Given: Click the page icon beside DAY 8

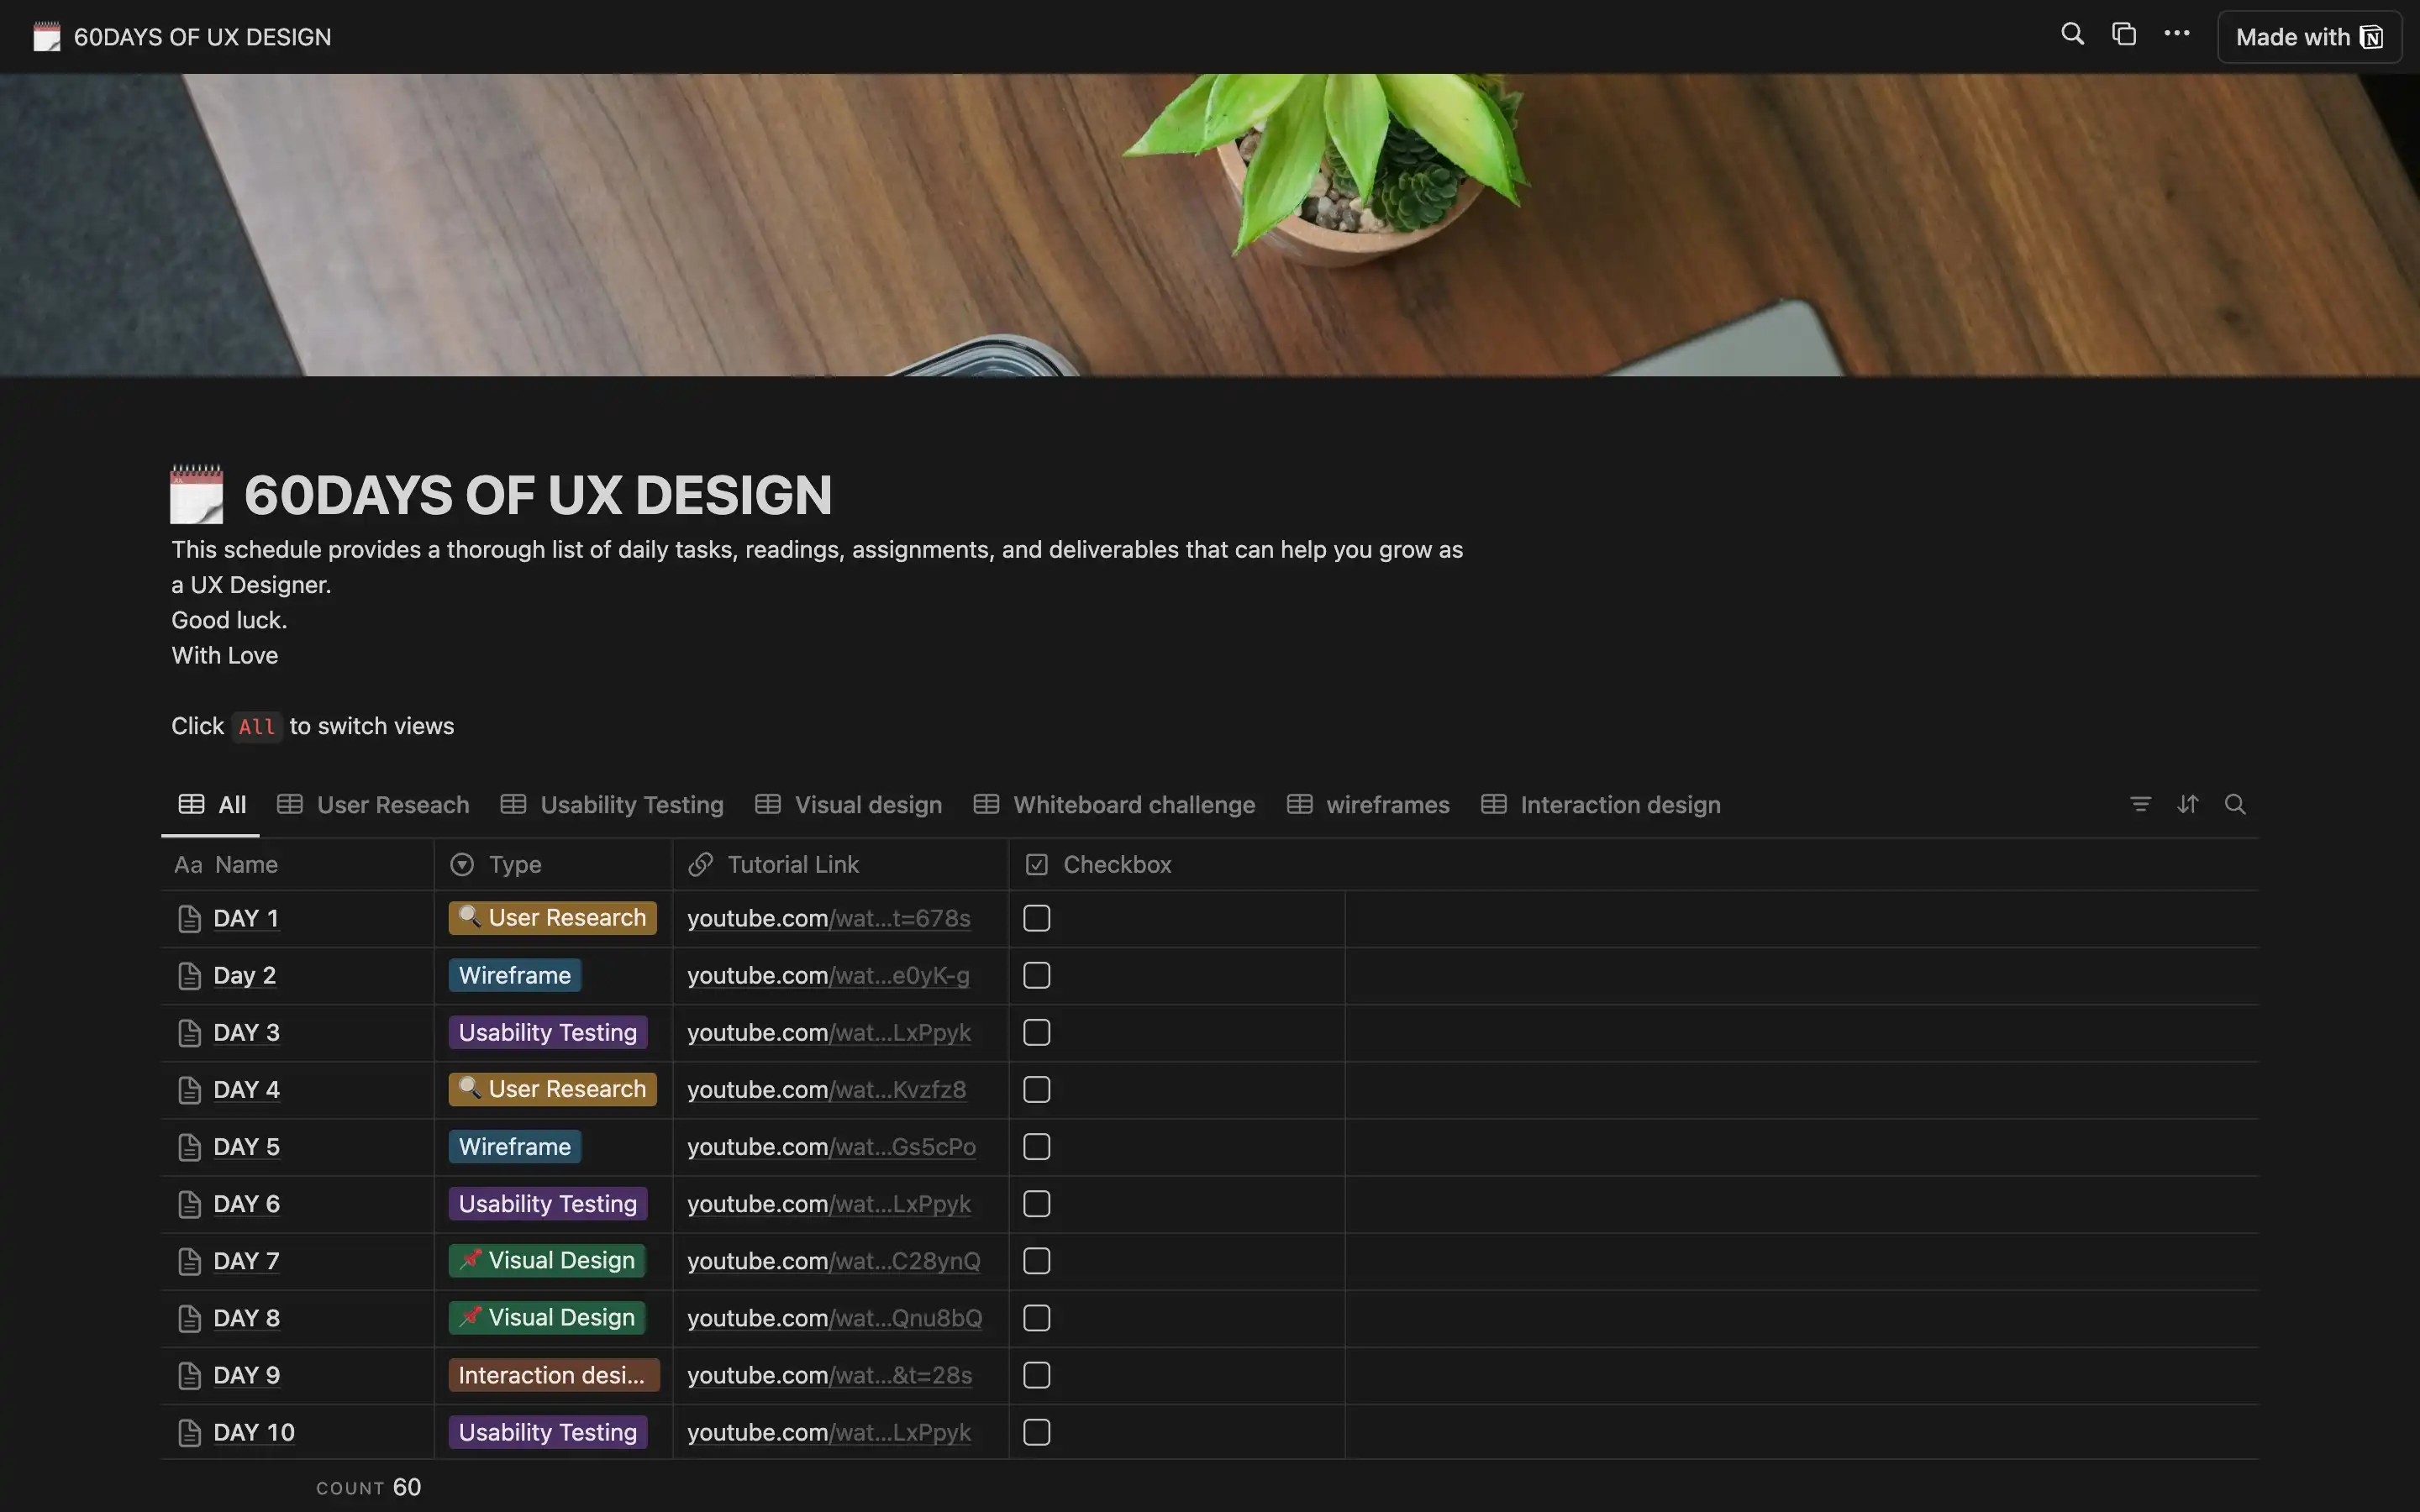Looking at the screenshot, I should [x=189, y=1317].
